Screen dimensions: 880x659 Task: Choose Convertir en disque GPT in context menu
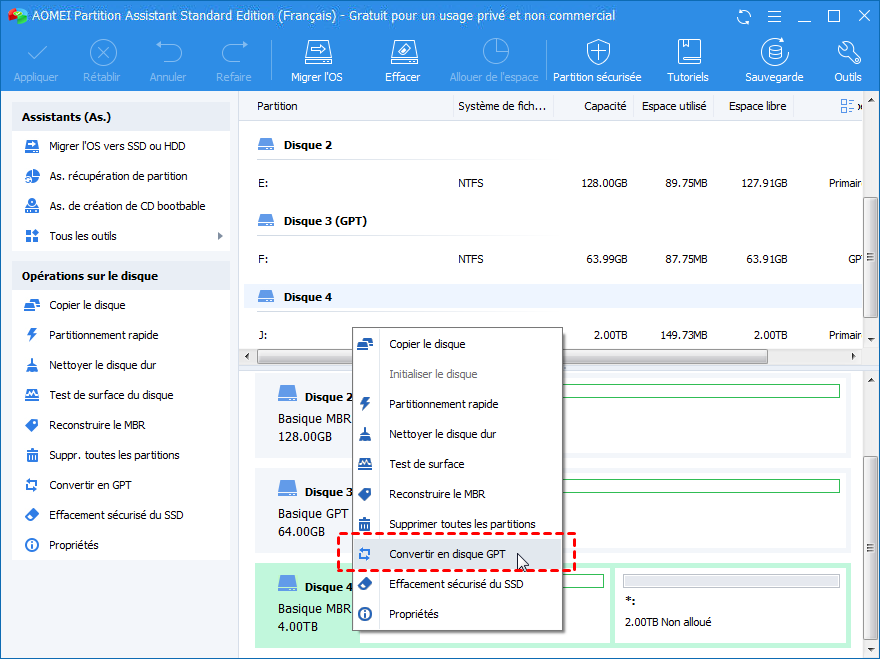447,554
